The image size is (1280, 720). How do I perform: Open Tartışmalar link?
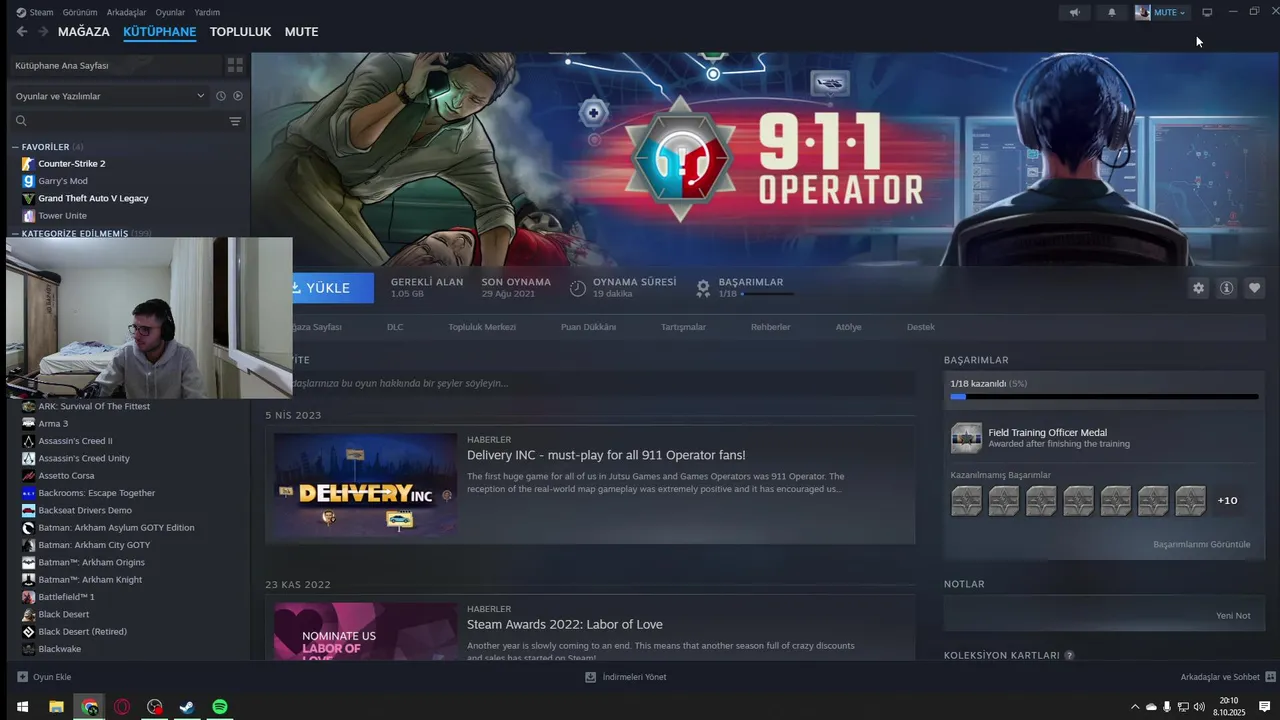pos(683,327)
